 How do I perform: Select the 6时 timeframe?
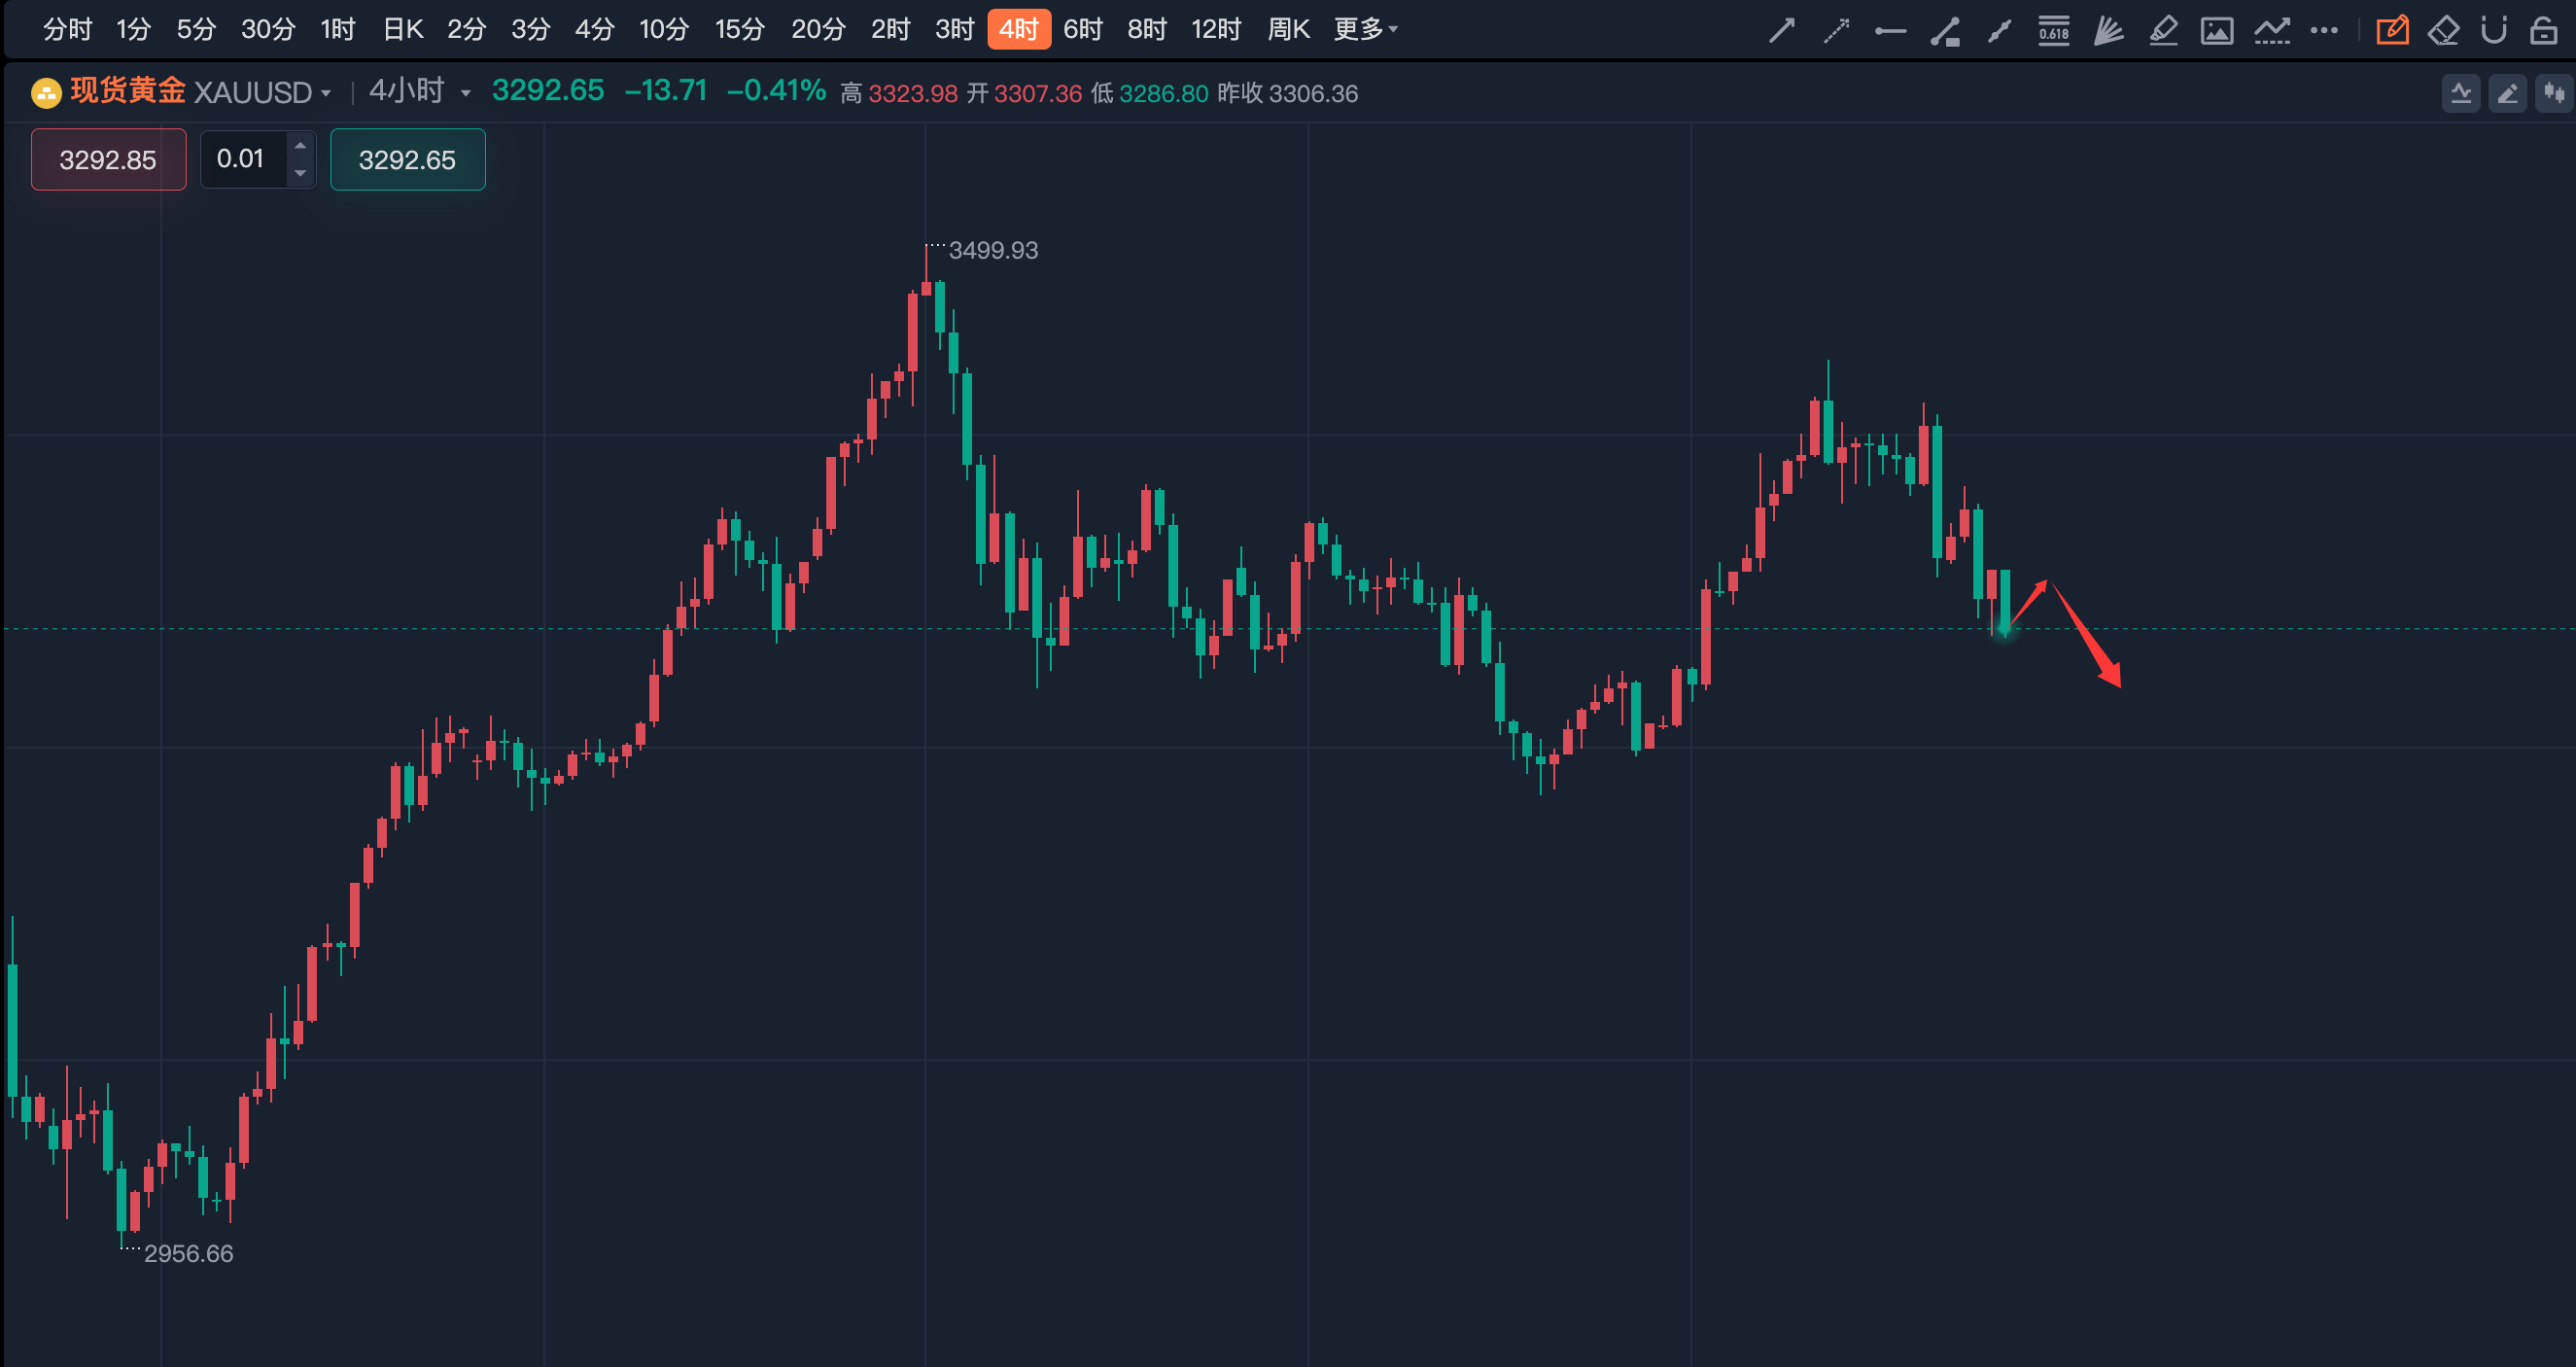pos(1082,30)
